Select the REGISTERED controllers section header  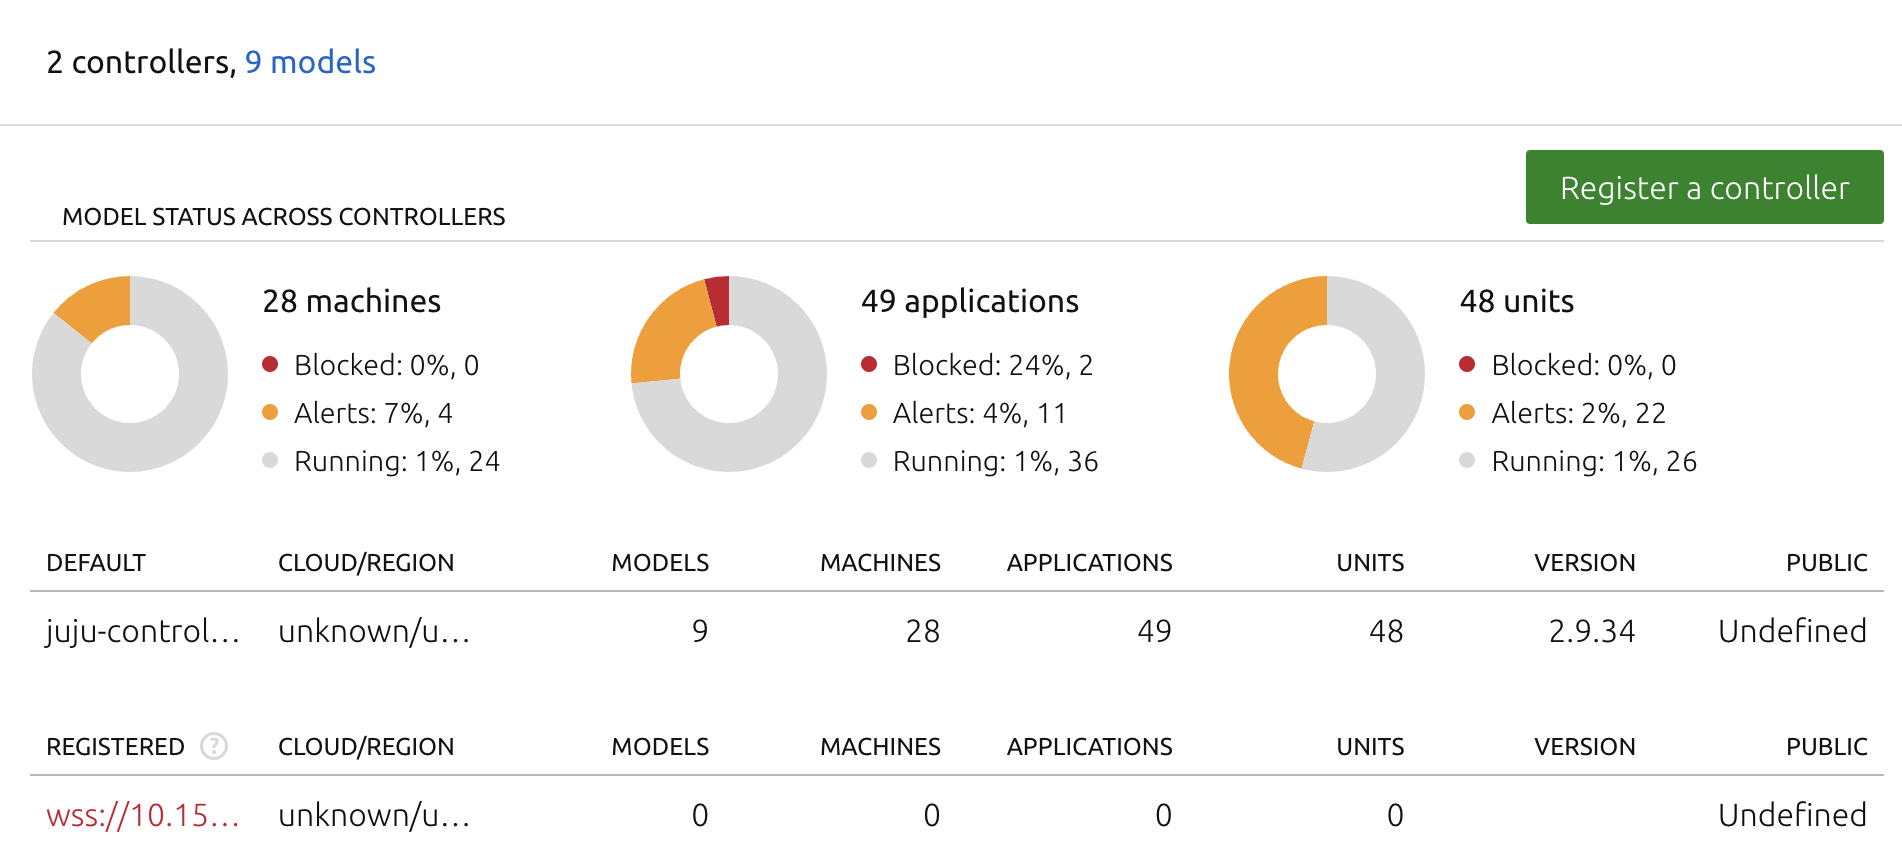point(115,746)
